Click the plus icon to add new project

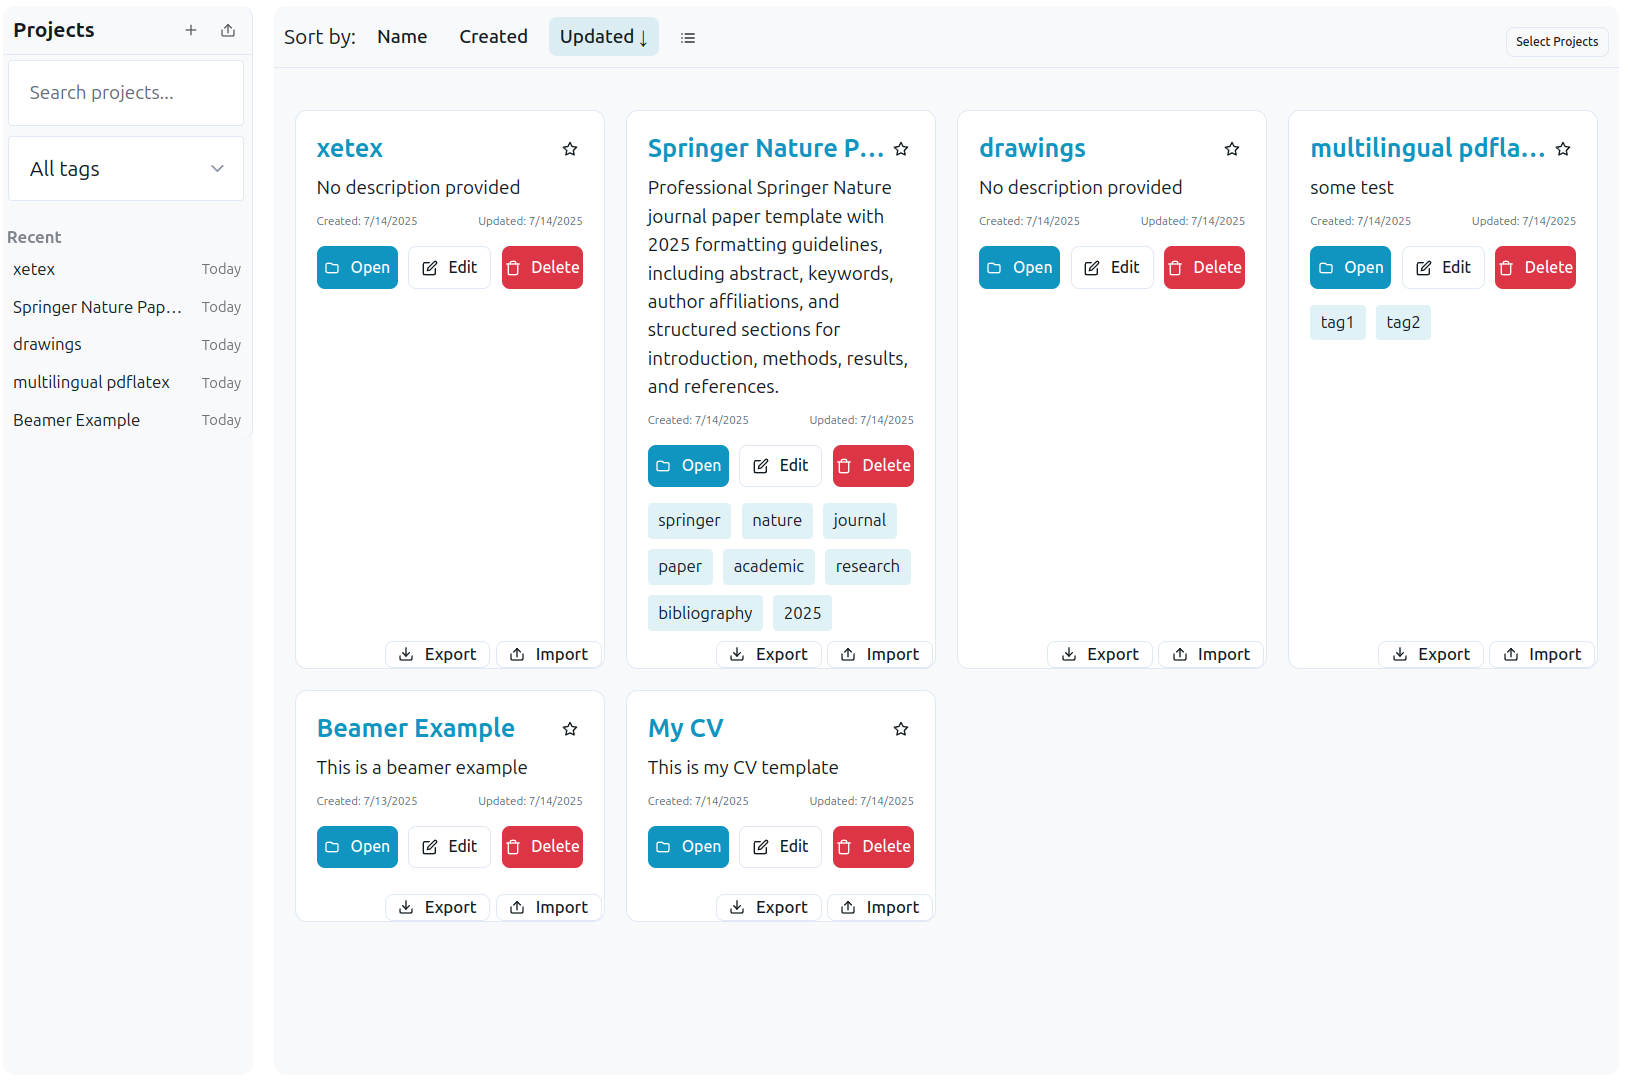click(x=191, y=30)
